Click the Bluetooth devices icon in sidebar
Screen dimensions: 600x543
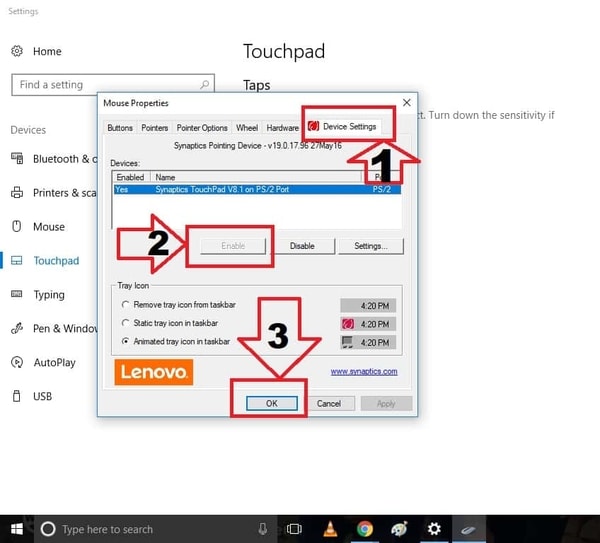coord(17,158)
